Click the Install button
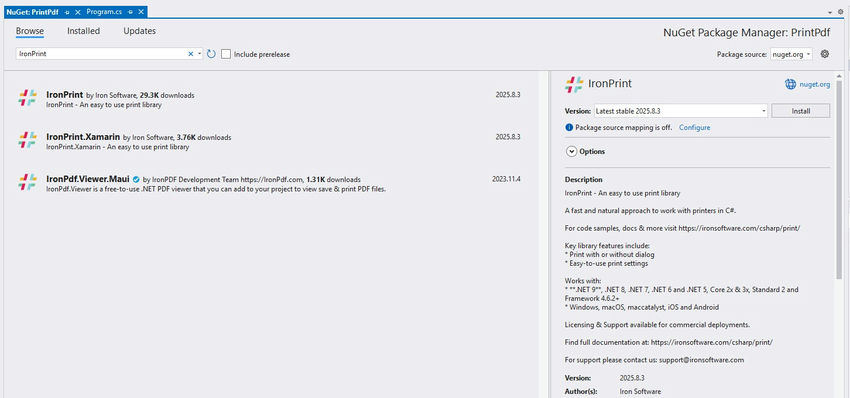Viewport: 850px width, 398px height. 800,111
